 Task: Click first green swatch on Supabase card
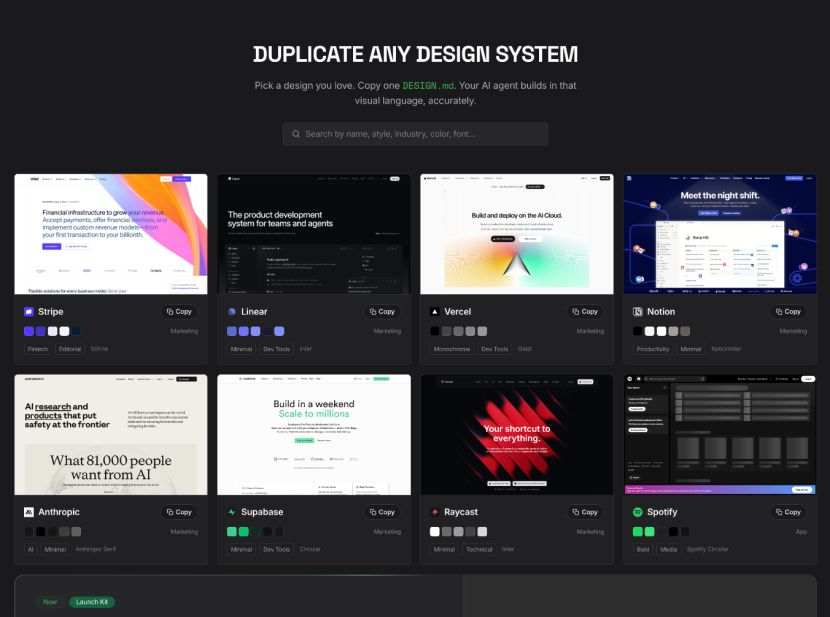pyautogui.click(x=232, y=532)
